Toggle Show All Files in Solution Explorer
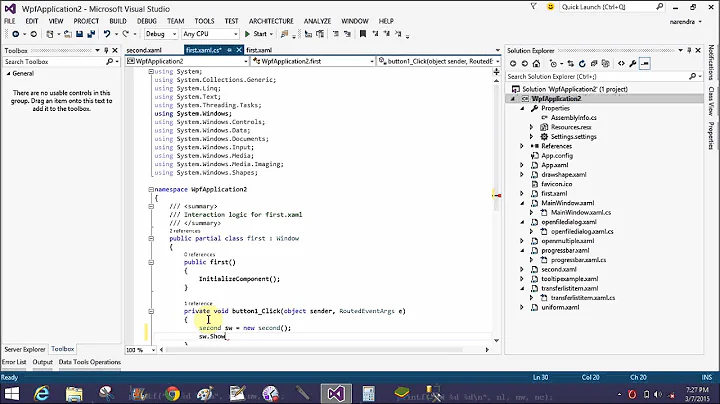The width and height of the screenshot is (720, 404). pyautogui.click(x=605, y=64)
